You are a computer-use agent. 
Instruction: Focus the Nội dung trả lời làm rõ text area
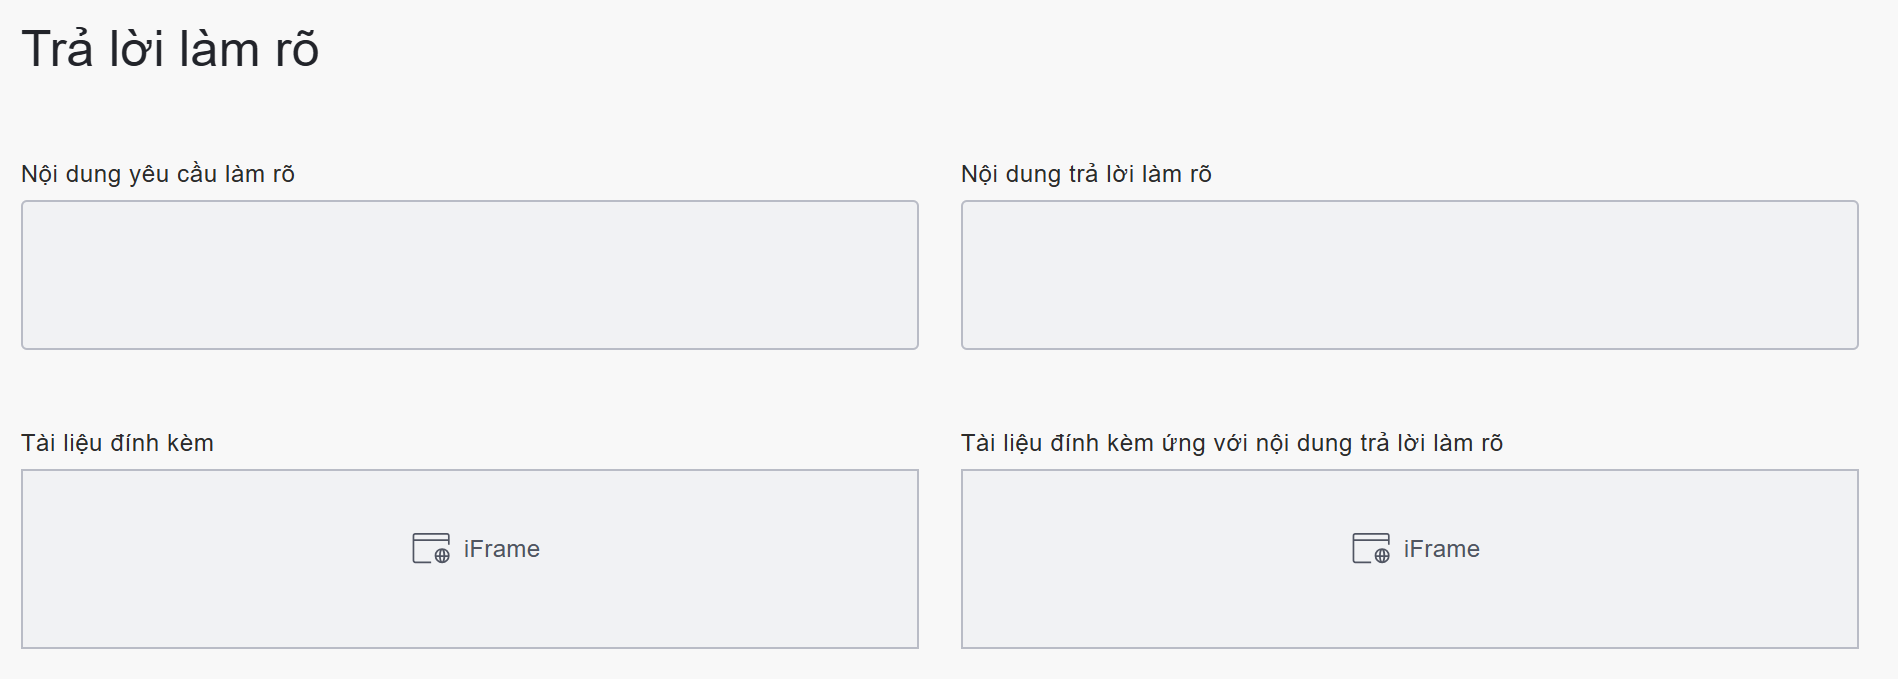[1410, 275]
